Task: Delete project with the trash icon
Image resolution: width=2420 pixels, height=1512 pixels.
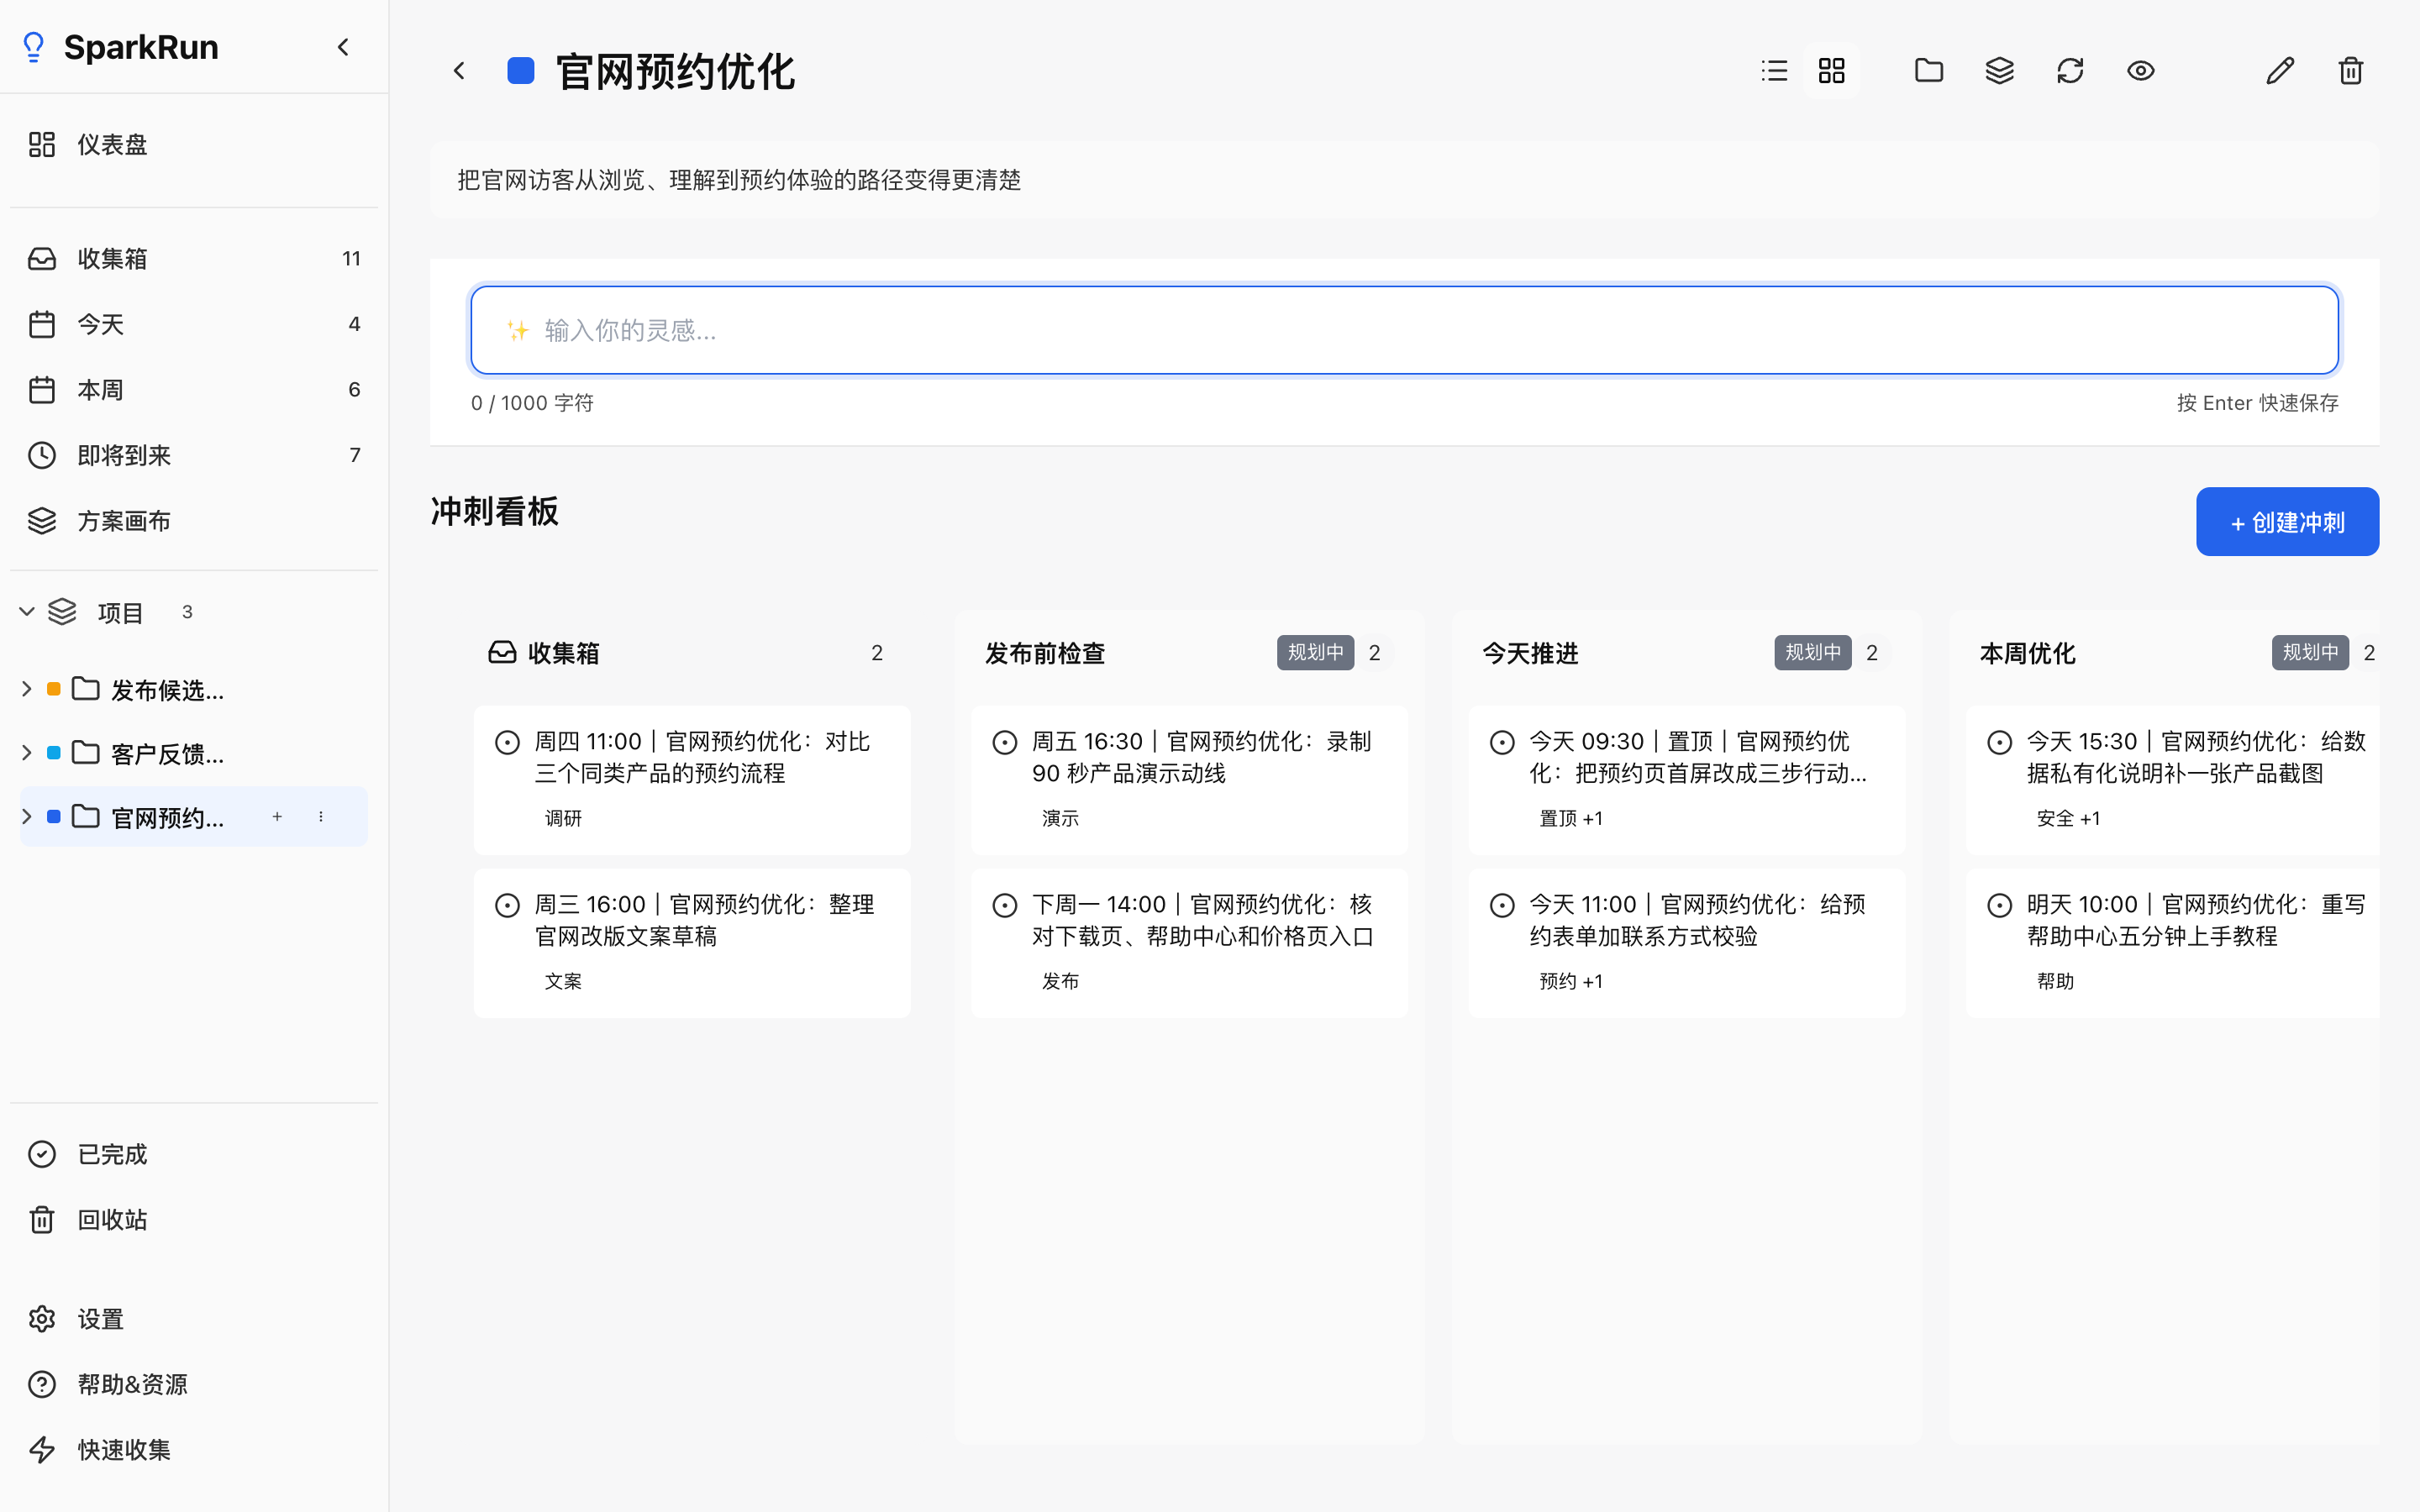Action: 2350,70
